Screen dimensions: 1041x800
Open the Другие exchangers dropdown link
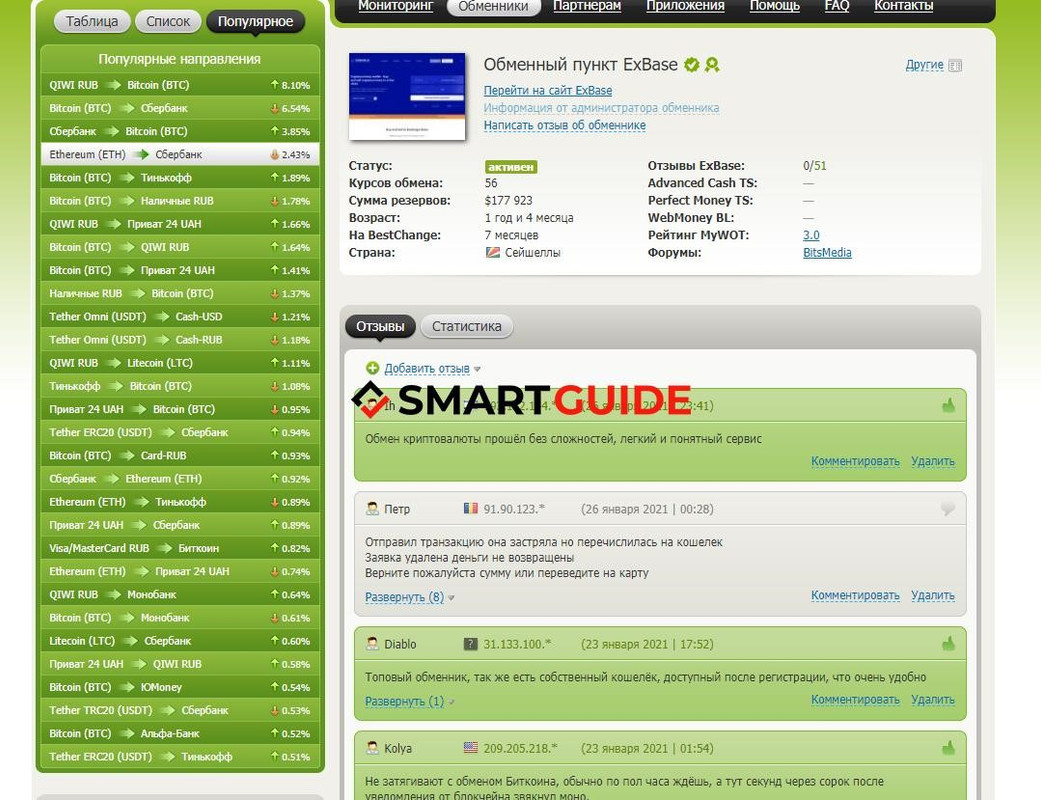(924, 65)
